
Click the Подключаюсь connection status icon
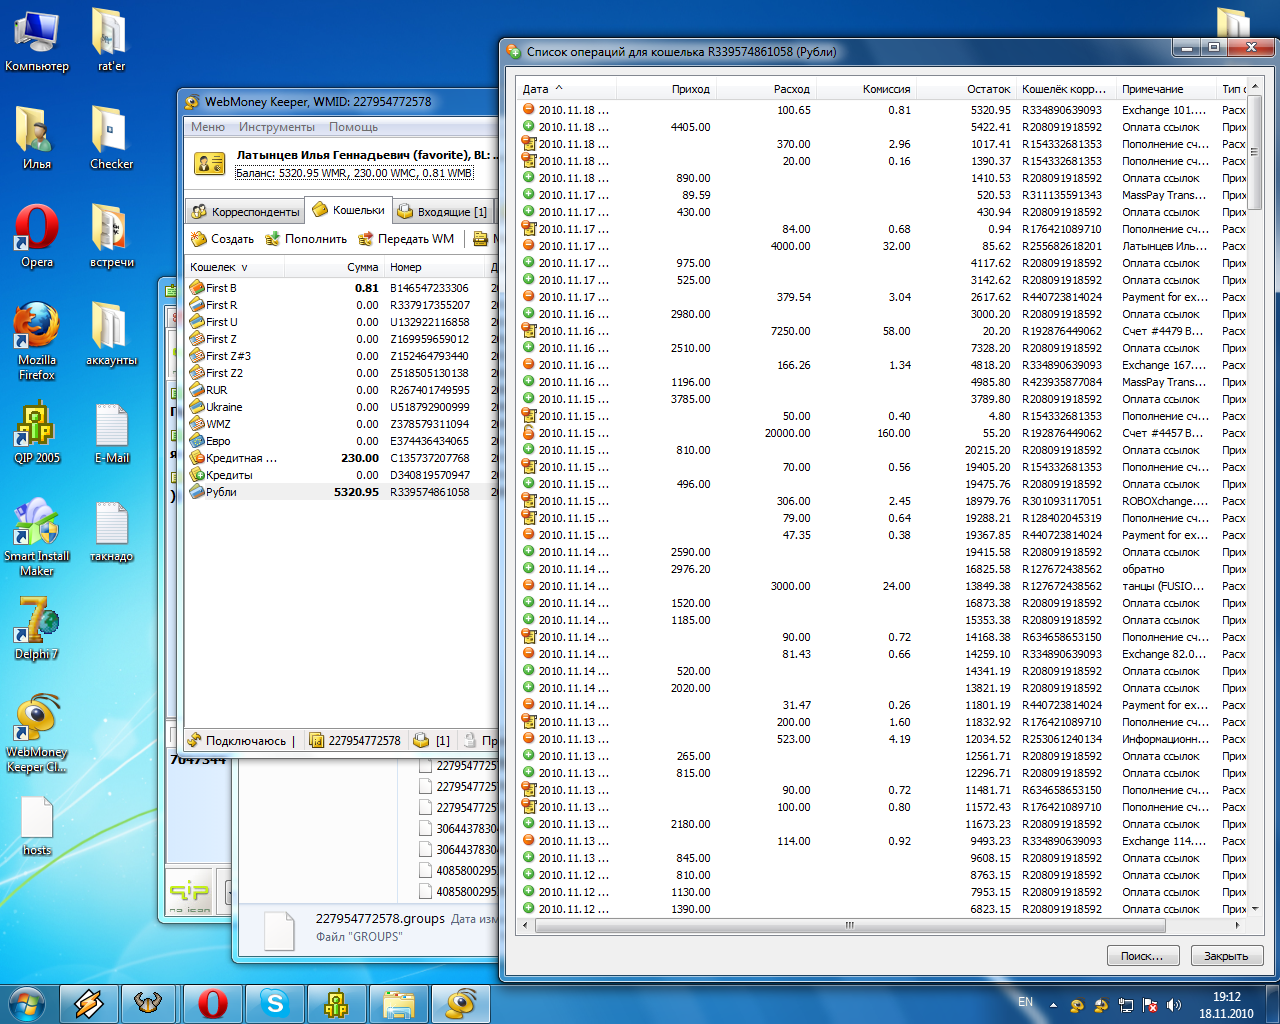(x=195, y=741)
